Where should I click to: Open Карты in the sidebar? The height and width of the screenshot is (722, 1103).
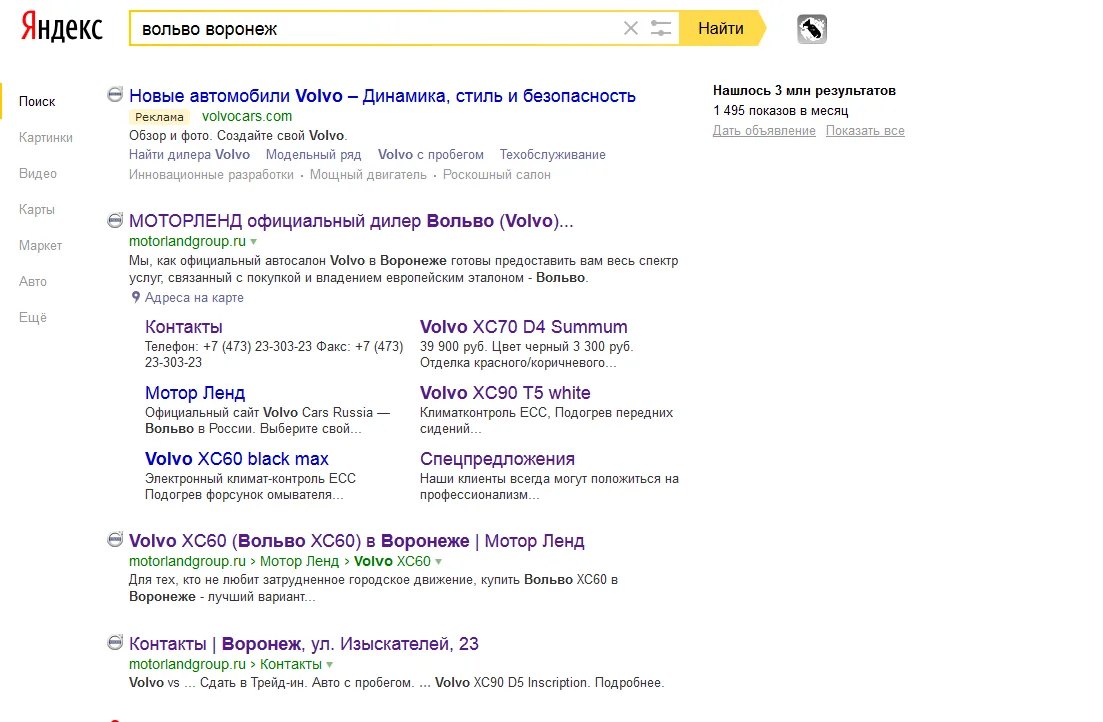pos(37,209)
